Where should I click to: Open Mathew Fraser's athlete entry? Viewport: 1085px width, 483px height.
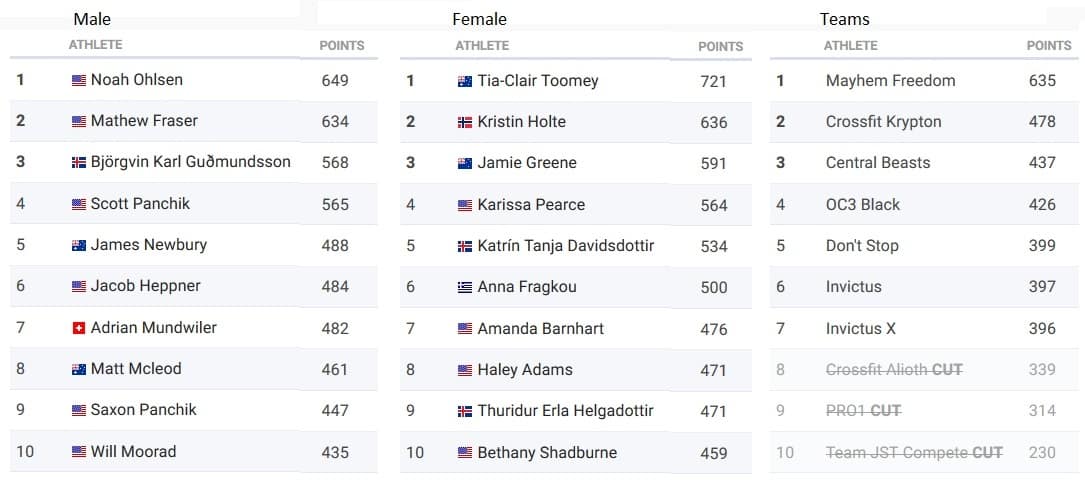(144, 120)
